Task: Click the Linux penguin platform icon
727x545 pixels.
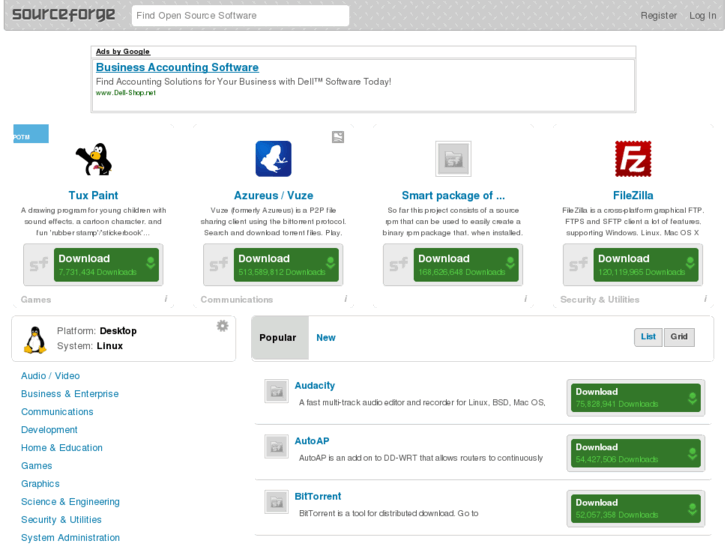Action: point(35,340)
